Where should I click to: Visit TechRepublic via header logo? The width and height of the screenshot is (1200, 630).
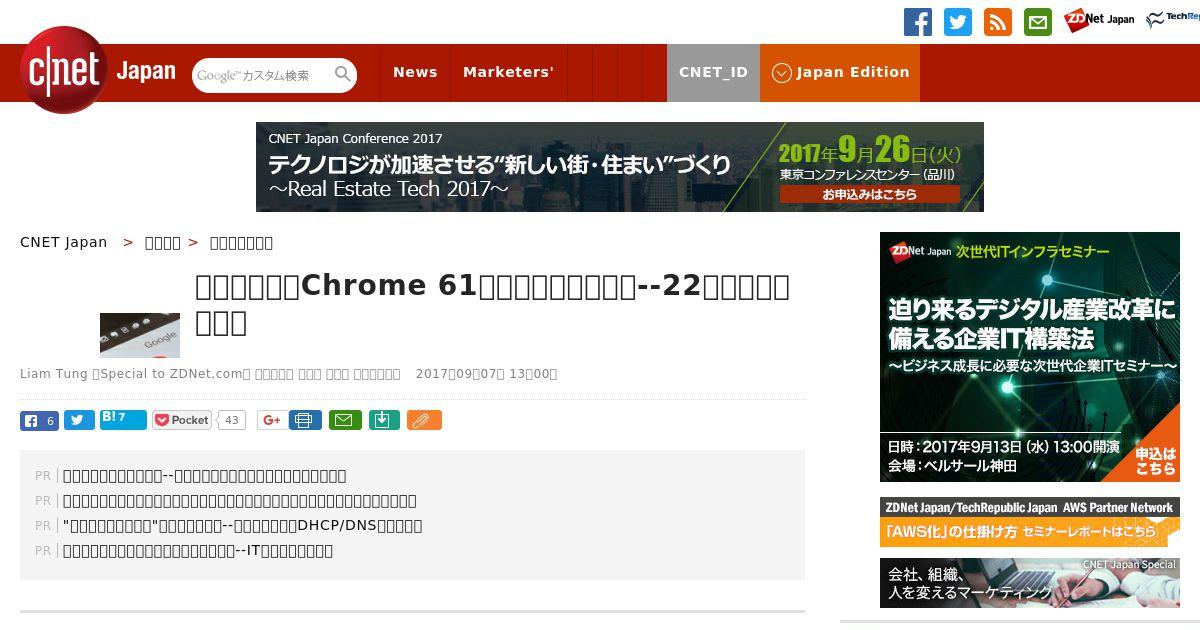click(1172, 19)
